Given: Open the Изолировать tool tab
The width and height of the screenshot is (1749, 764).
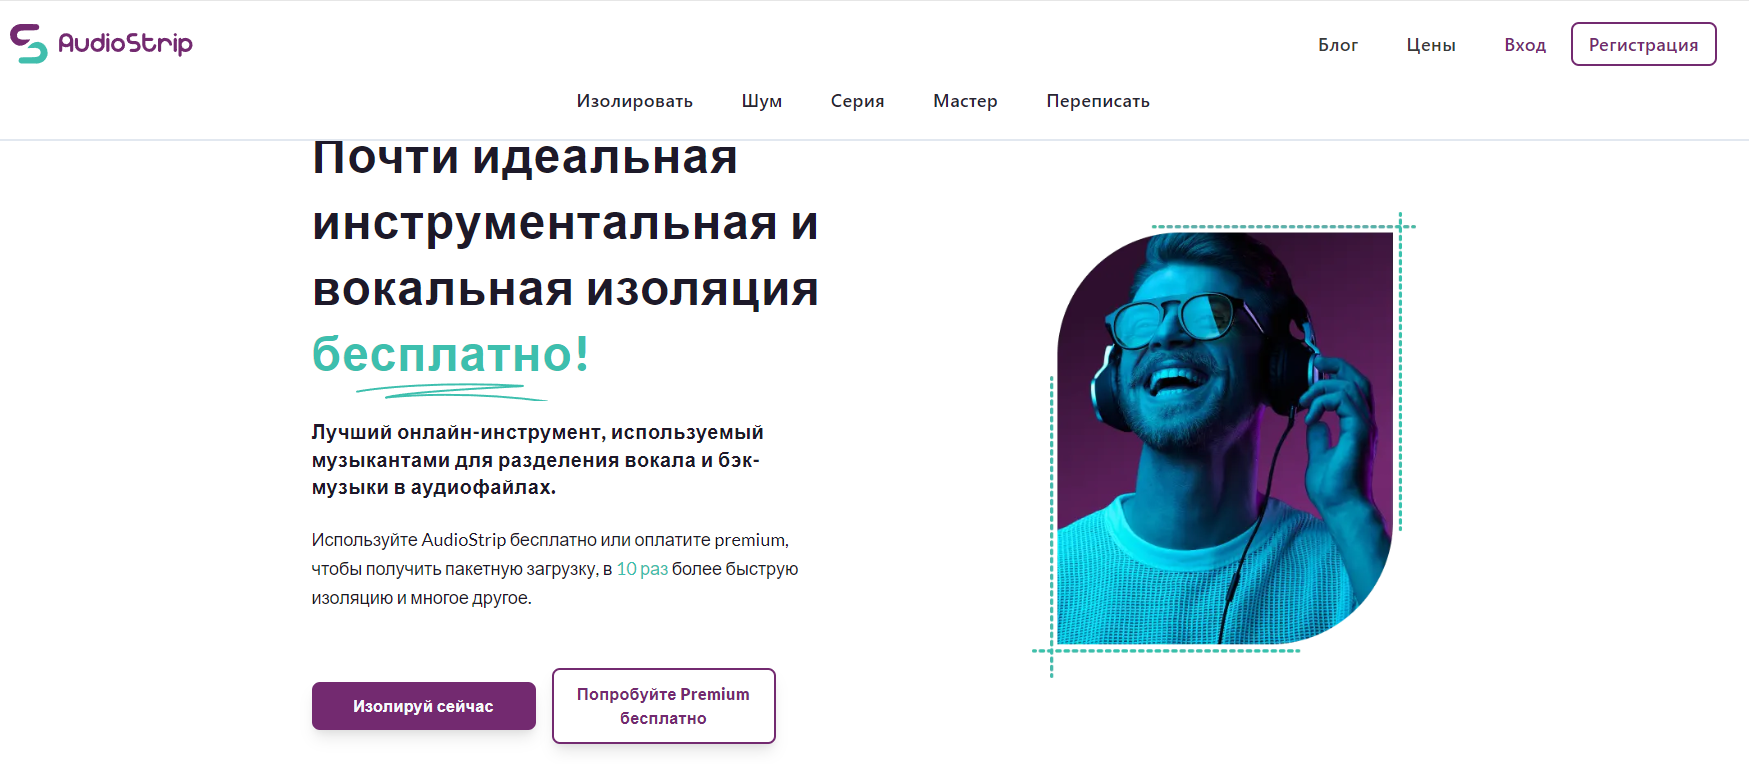Looking at the screenshot, I should point(635,101).
